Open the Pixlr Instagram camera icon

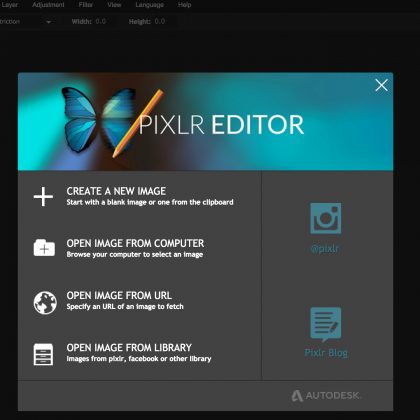(326, 218)
